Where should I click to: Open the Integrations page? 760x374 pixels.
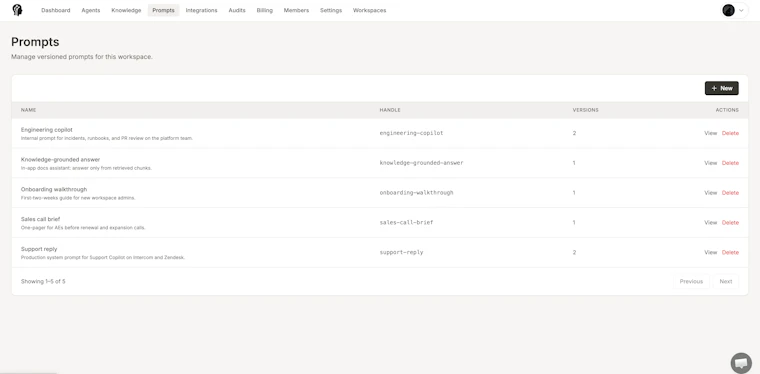click(201, 10)
